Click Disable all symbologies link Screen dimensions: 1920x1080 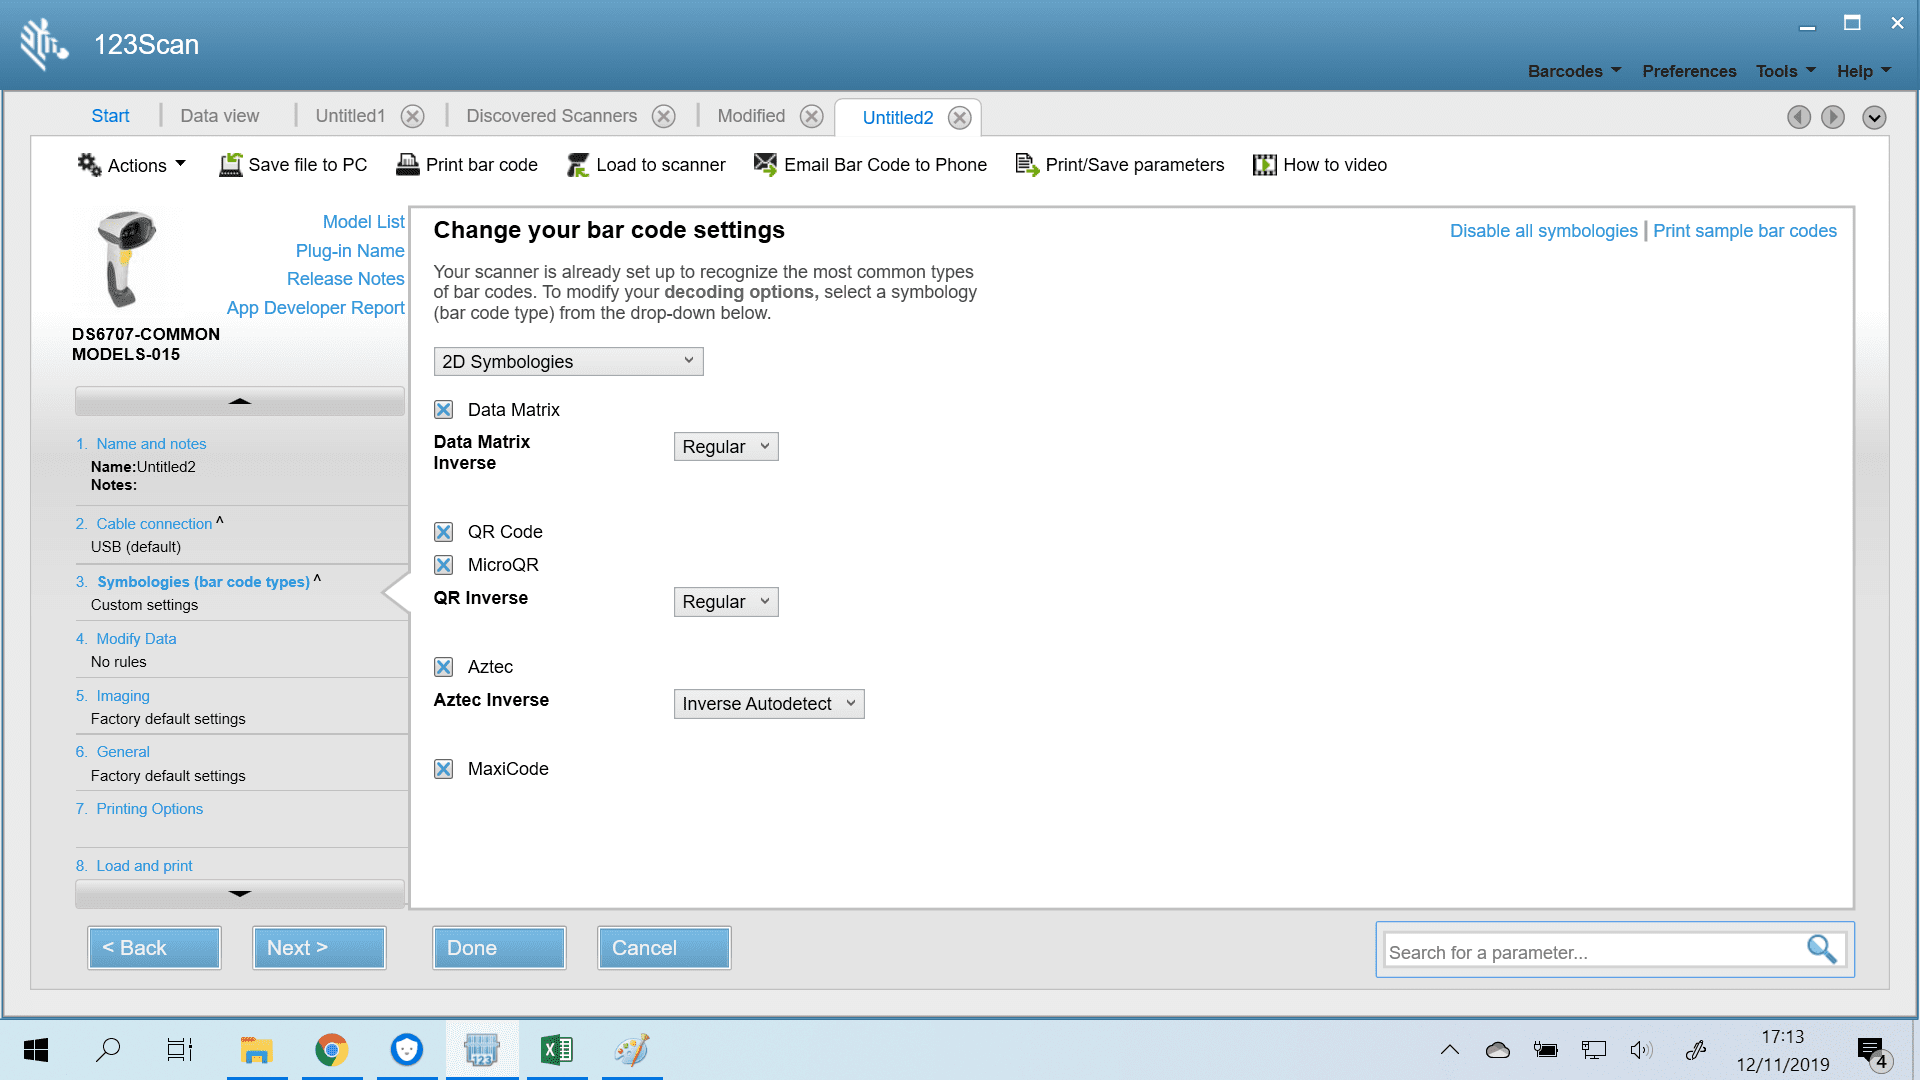tap(1543, 231)
